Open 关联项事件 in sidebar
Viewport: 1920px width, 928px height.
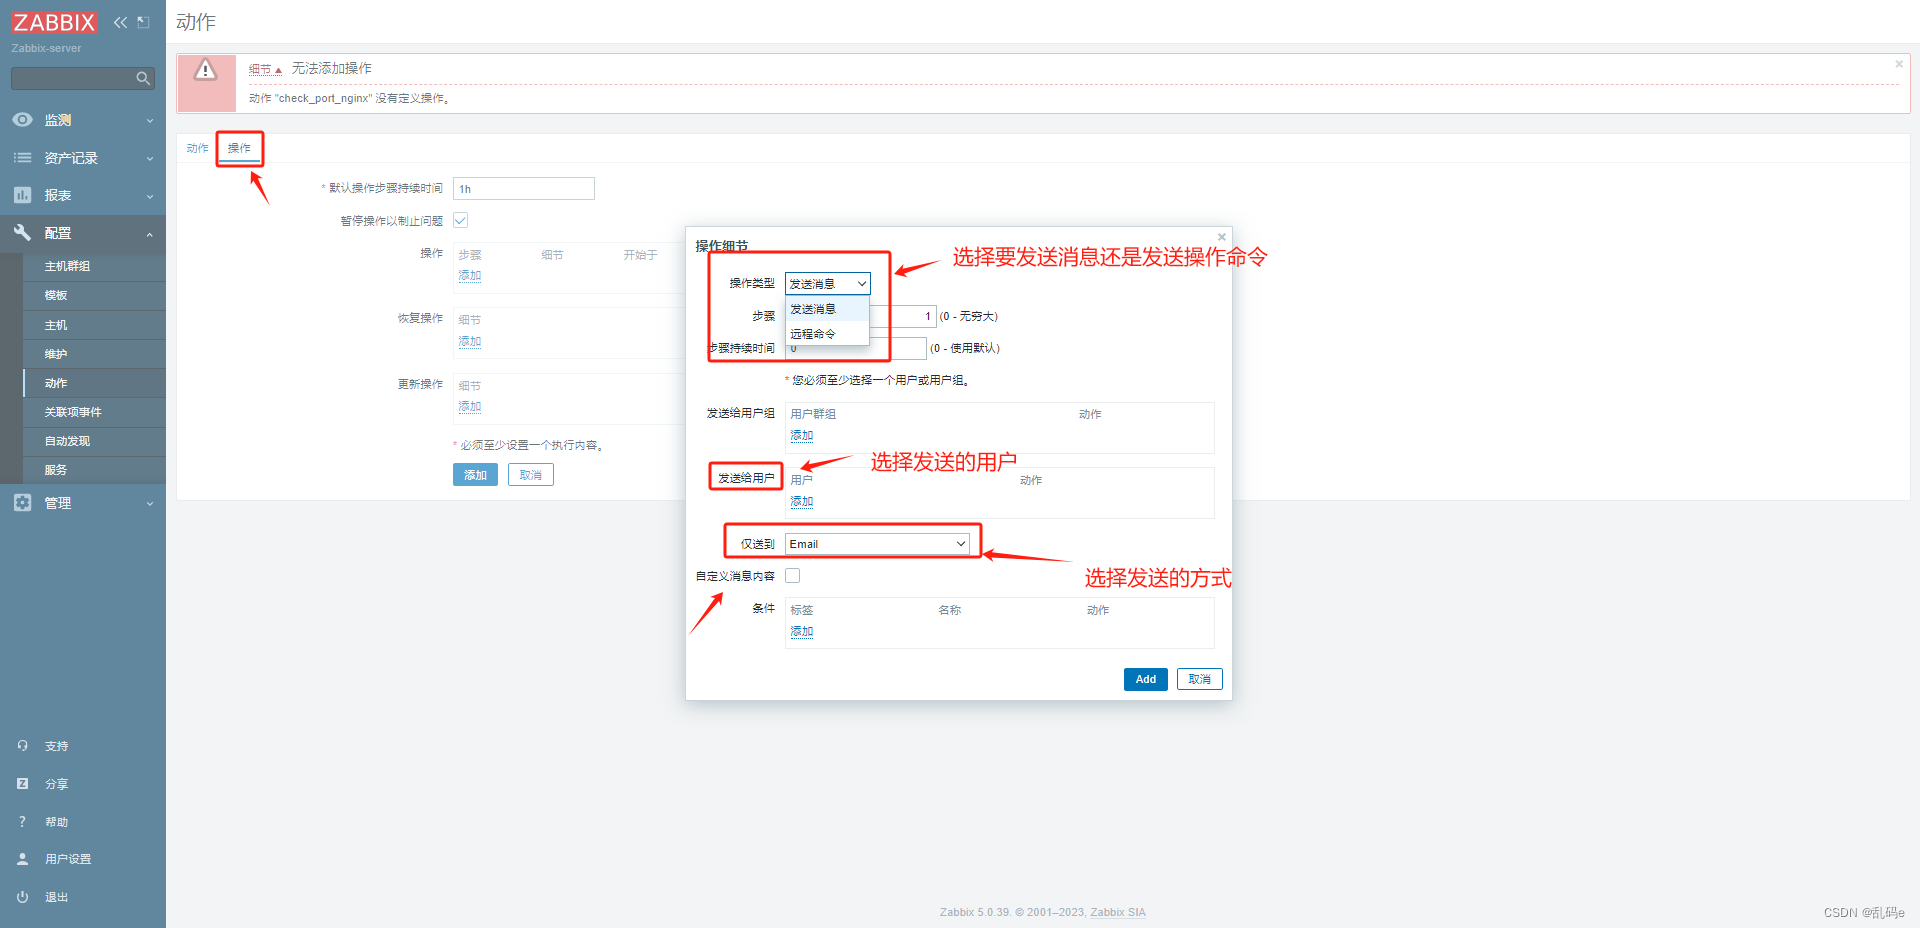(x=94, y=412)
